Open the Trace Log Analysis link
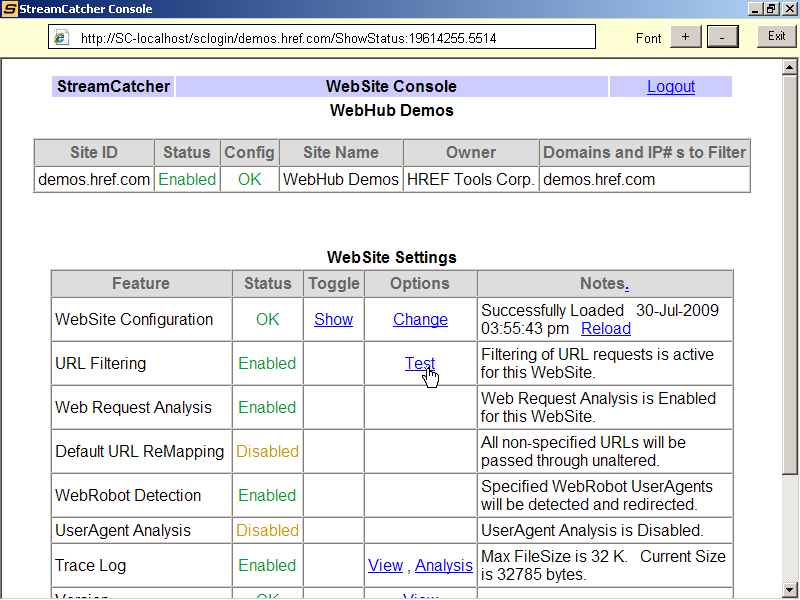This screenshot has width=800, height=600. 444,565
